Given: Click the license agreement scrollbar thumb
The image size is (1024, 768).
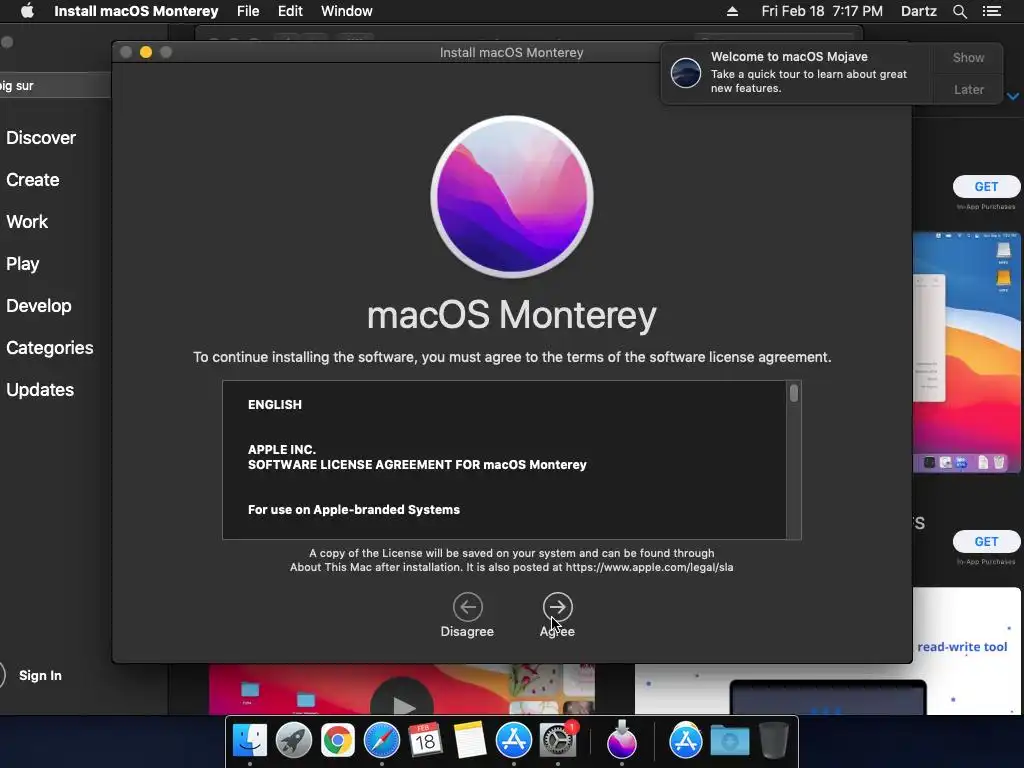Looking at the screenshot, I should 793,393.
